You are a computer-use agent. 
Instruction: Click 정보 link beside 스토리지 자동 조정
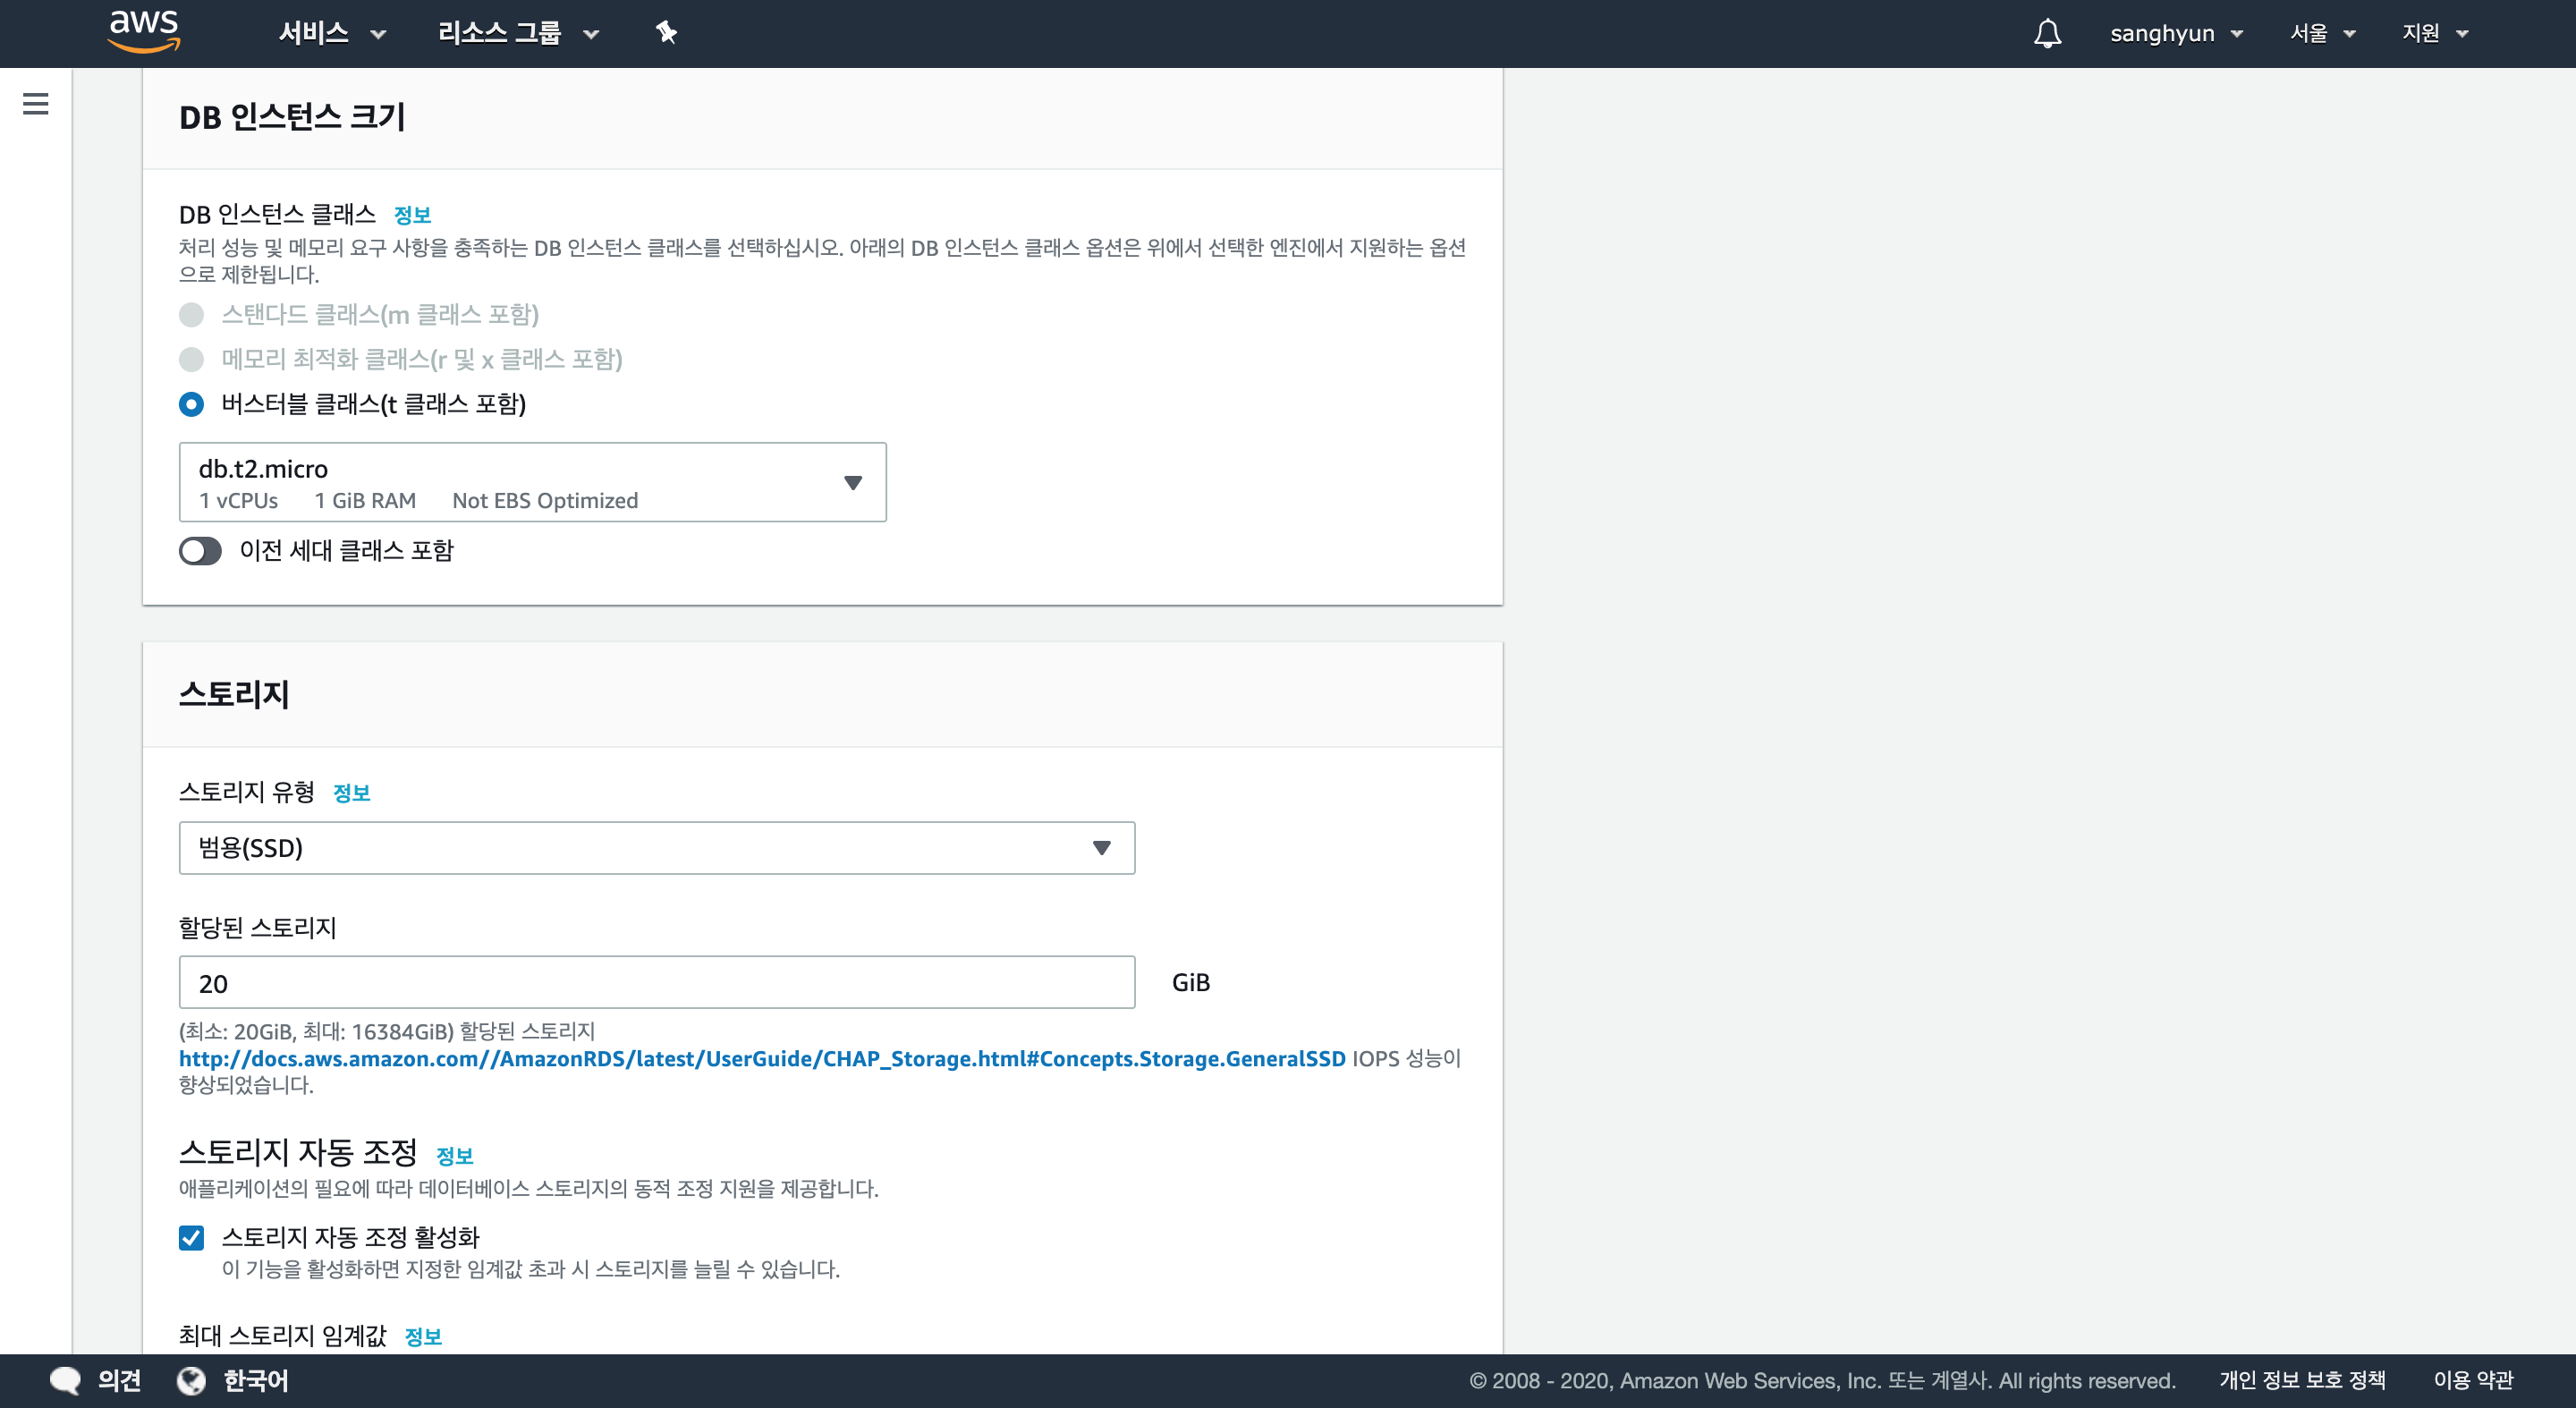pyautogui.click(x=454, y=1156)
